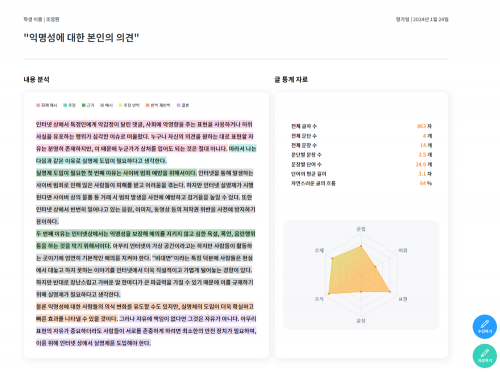Click the 64 % natural flow value
Viewport: 500px width, 372px height.
[426, 183]
